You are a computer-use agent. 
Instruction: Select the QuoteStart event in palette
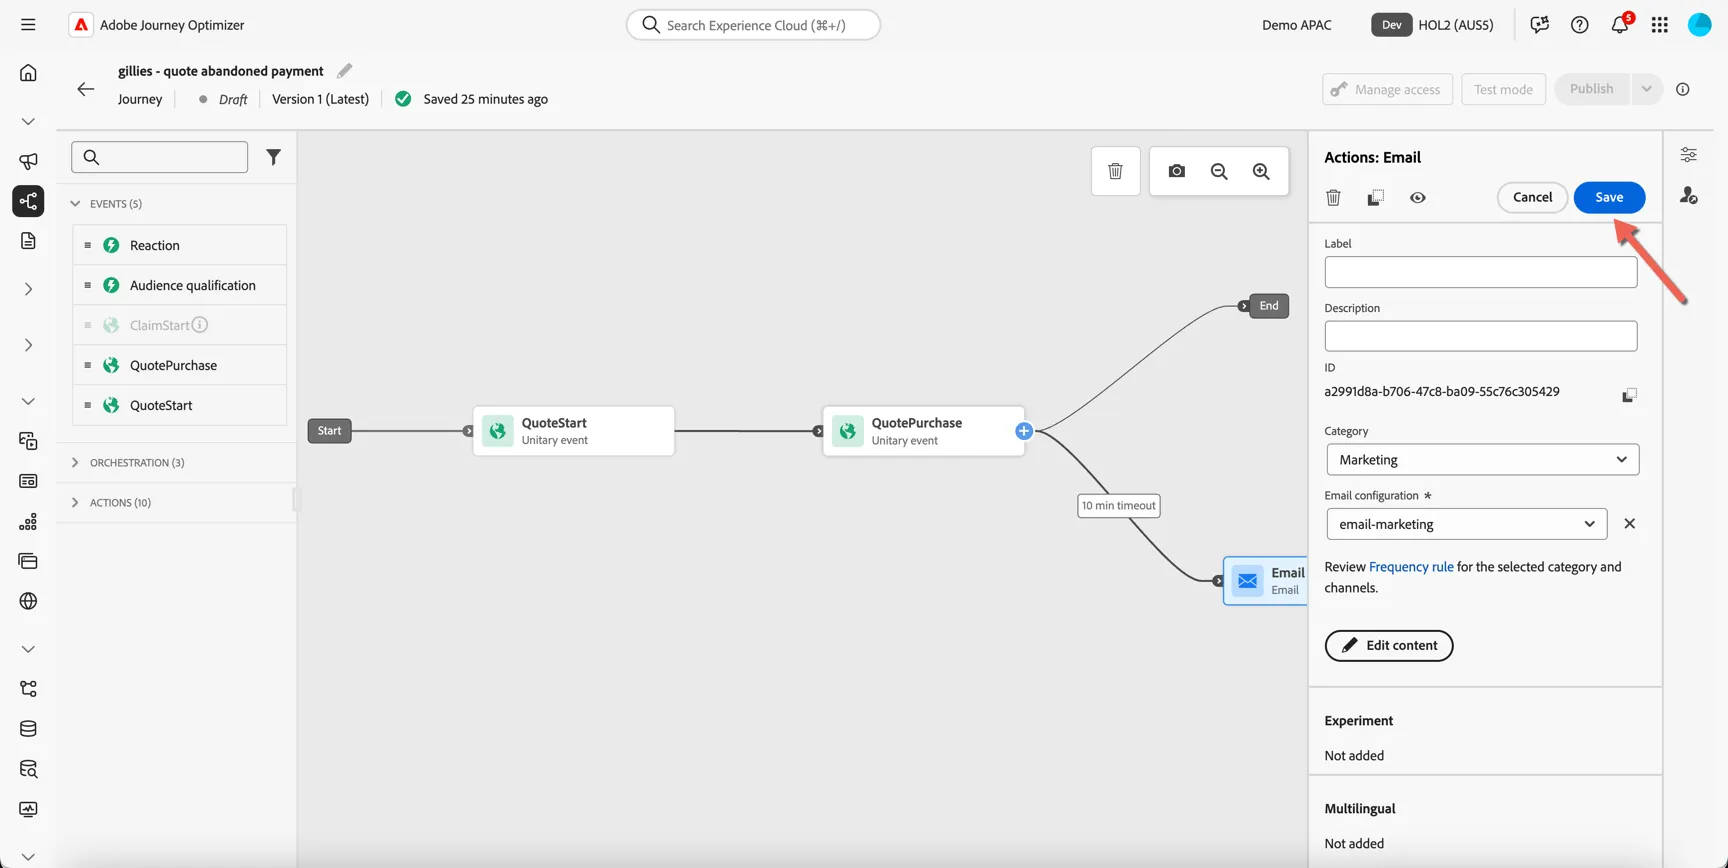tap(180, 405)
